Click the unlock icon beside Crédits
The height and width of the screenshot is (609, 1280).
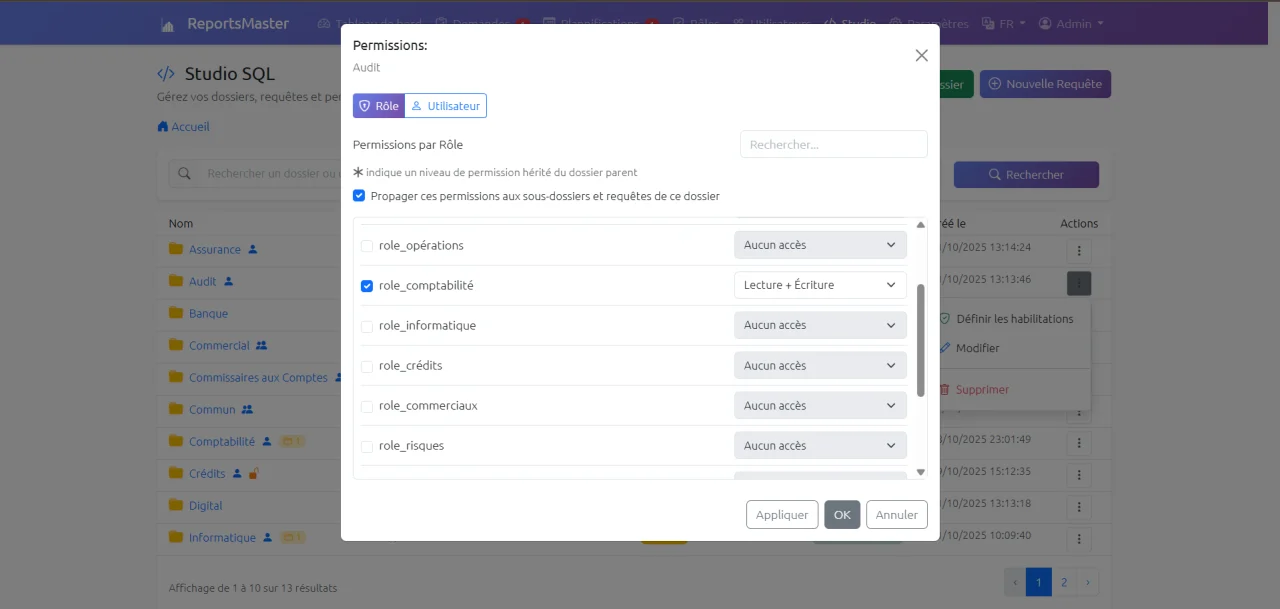tap(254, 473)
